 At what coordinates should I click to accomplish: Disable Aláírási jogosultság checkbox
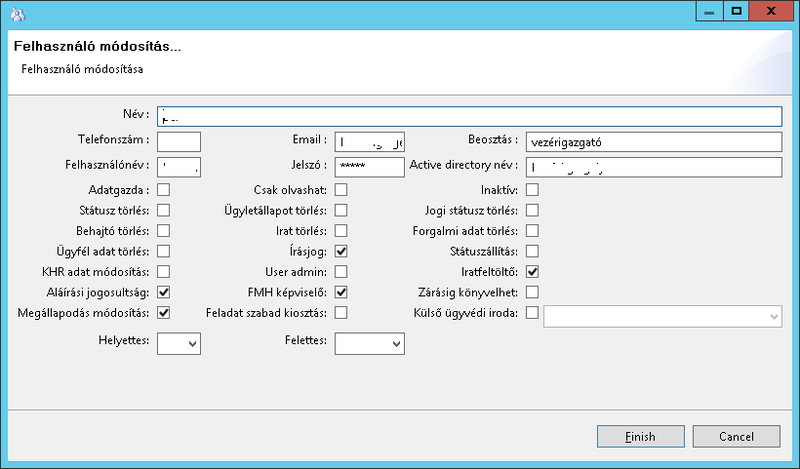coord(164,292)
